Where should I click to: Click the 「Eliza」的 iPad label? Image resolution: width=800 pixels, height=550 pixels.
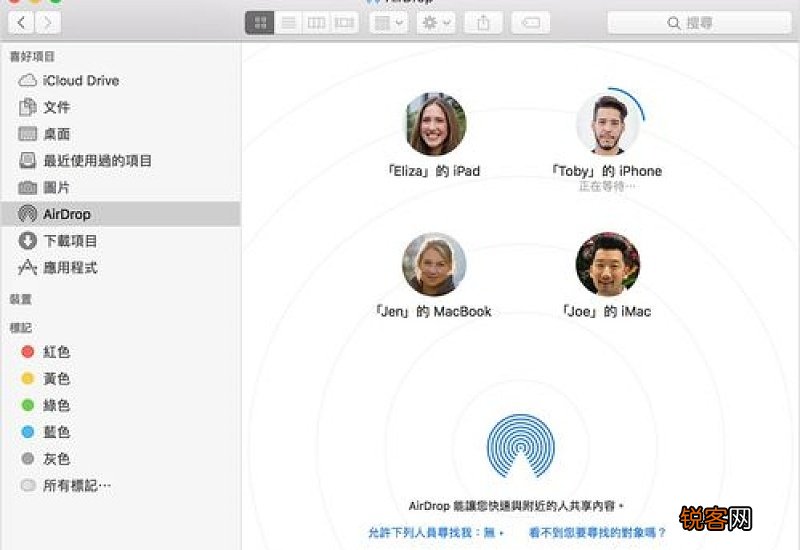434,171
